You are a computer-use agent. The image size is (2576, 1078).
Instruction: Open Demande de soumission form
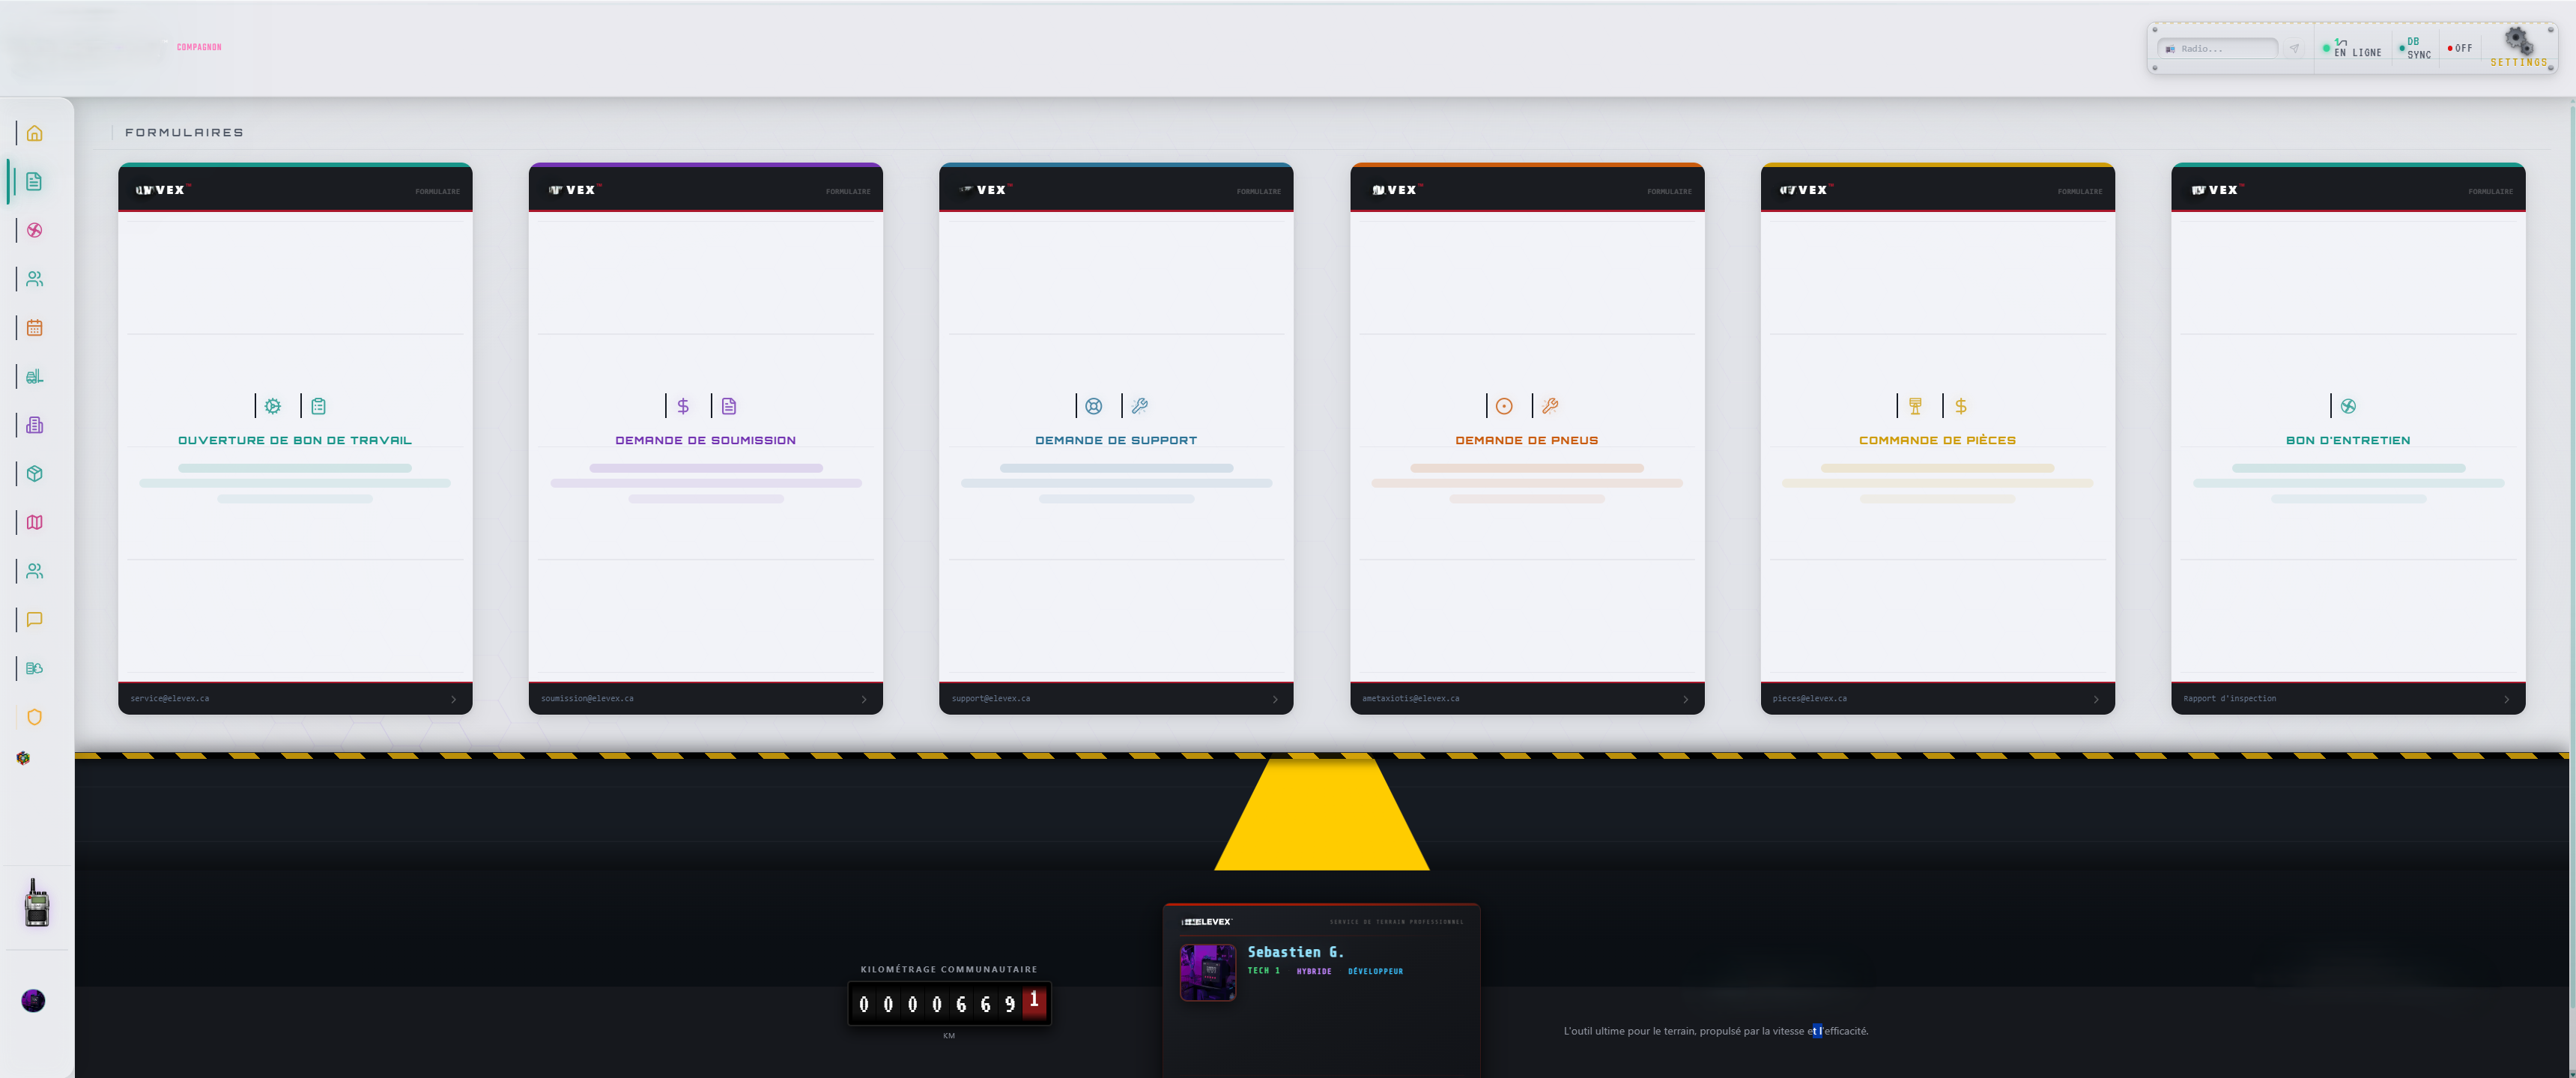coord(705,440)
